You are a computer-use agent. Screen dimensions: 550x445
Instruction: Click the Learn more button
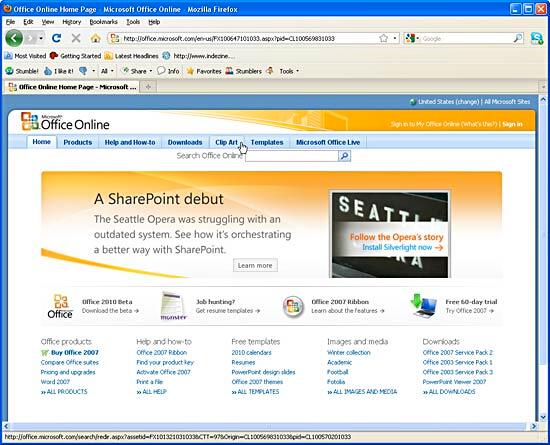pos(255,265)
